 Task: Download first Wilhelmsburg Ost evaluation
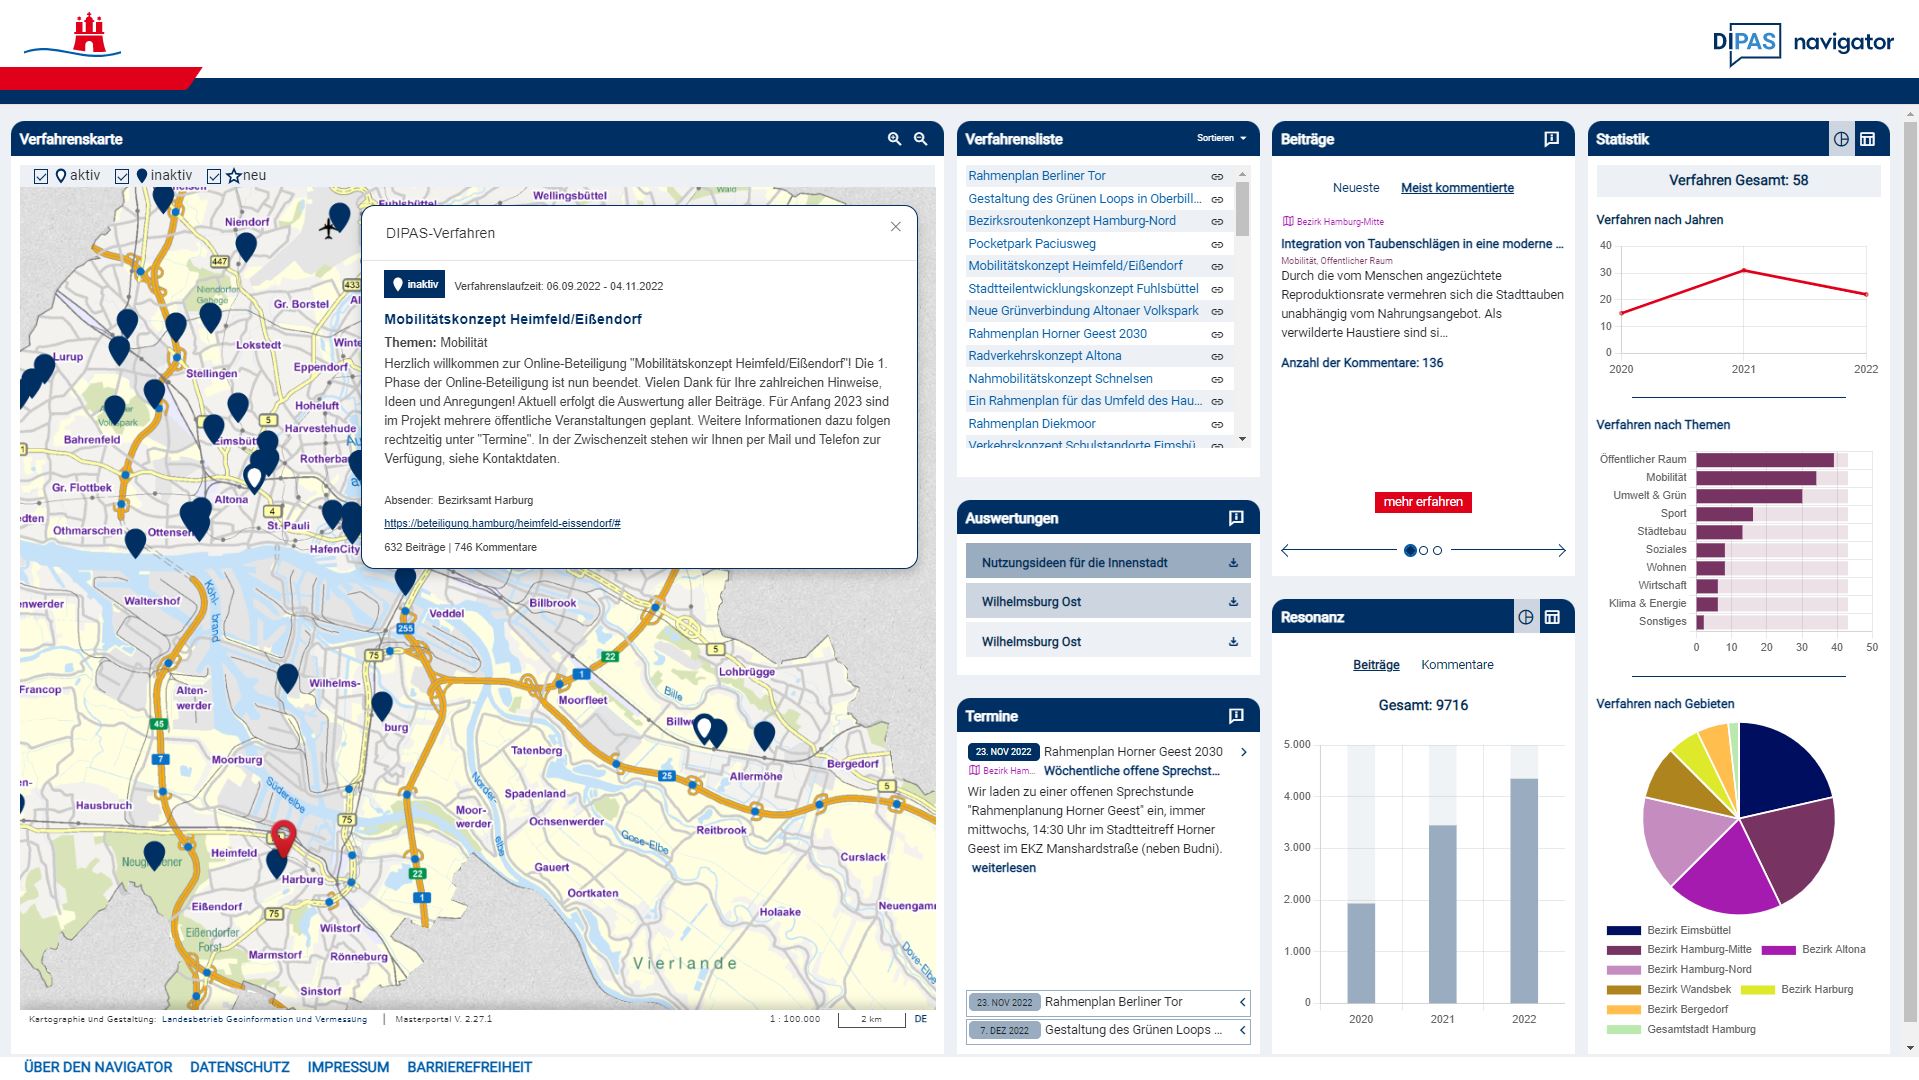tap(1233, 602)
